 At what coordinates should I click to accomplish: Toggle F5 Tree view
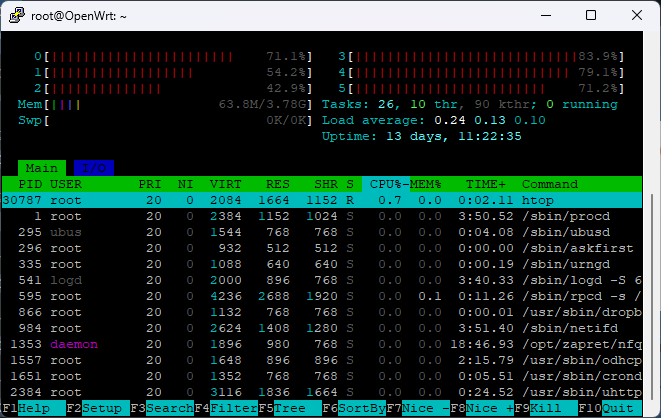click(x=287, y=408)
